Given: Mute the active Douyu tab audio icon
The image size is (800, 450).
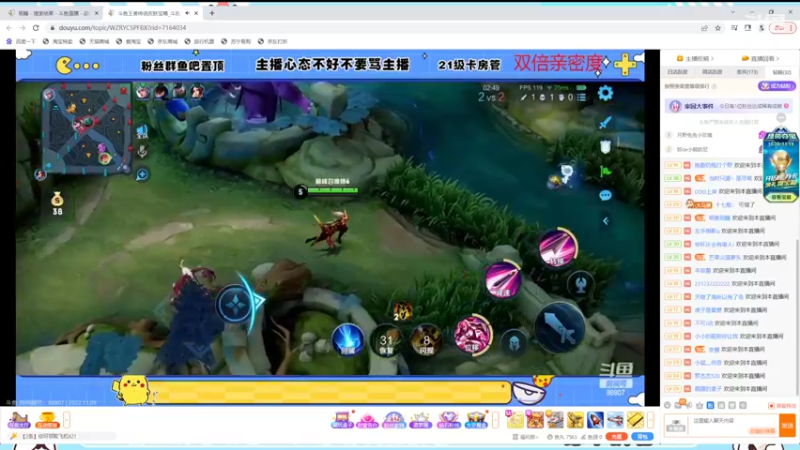Looking at the screenshot, I should pyautogui.click(x=187, y=13).
